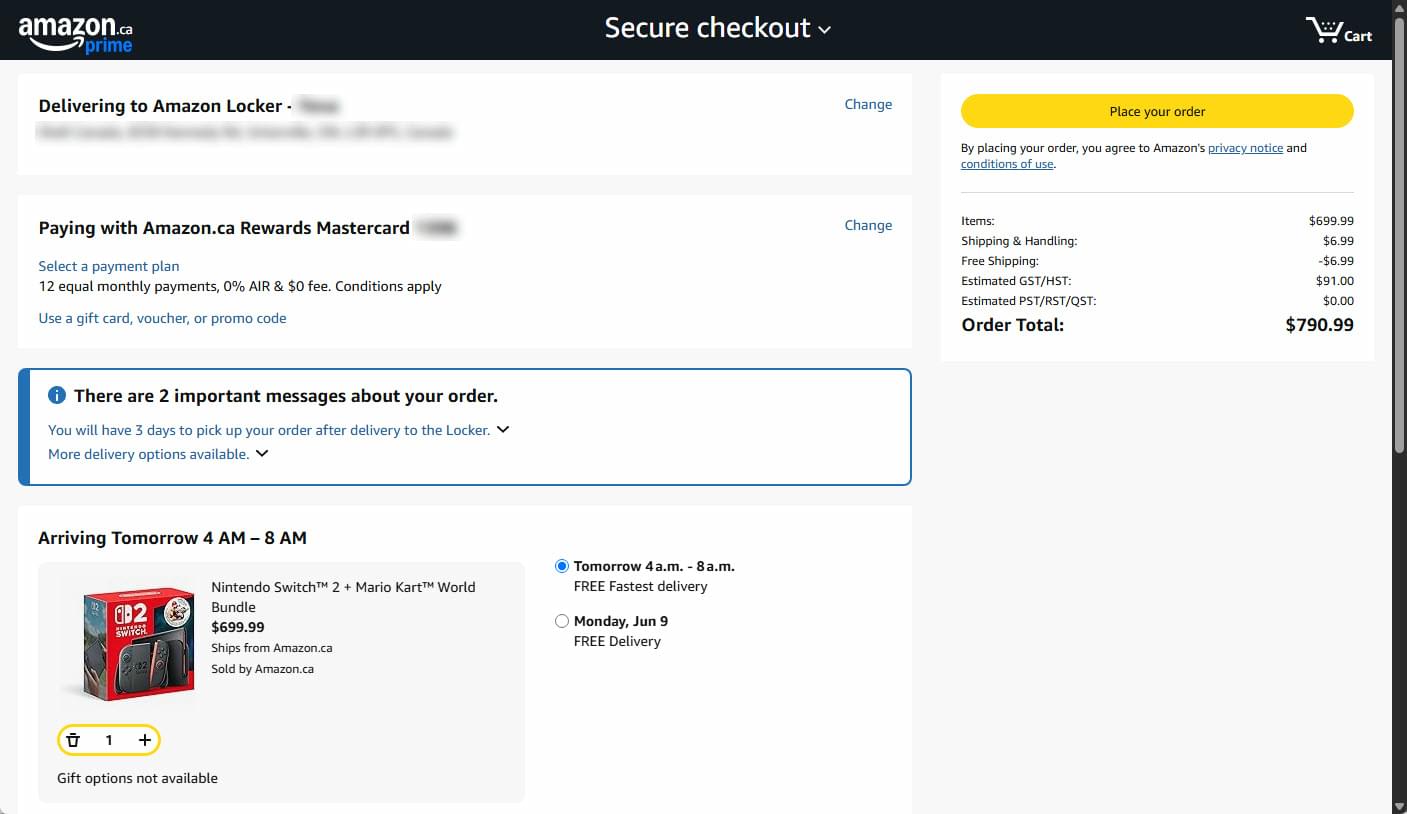Expand the Locker pickup message chevron
This screenshot has width=1407, height=814.
pyautogui.click(x=503, y=429)
